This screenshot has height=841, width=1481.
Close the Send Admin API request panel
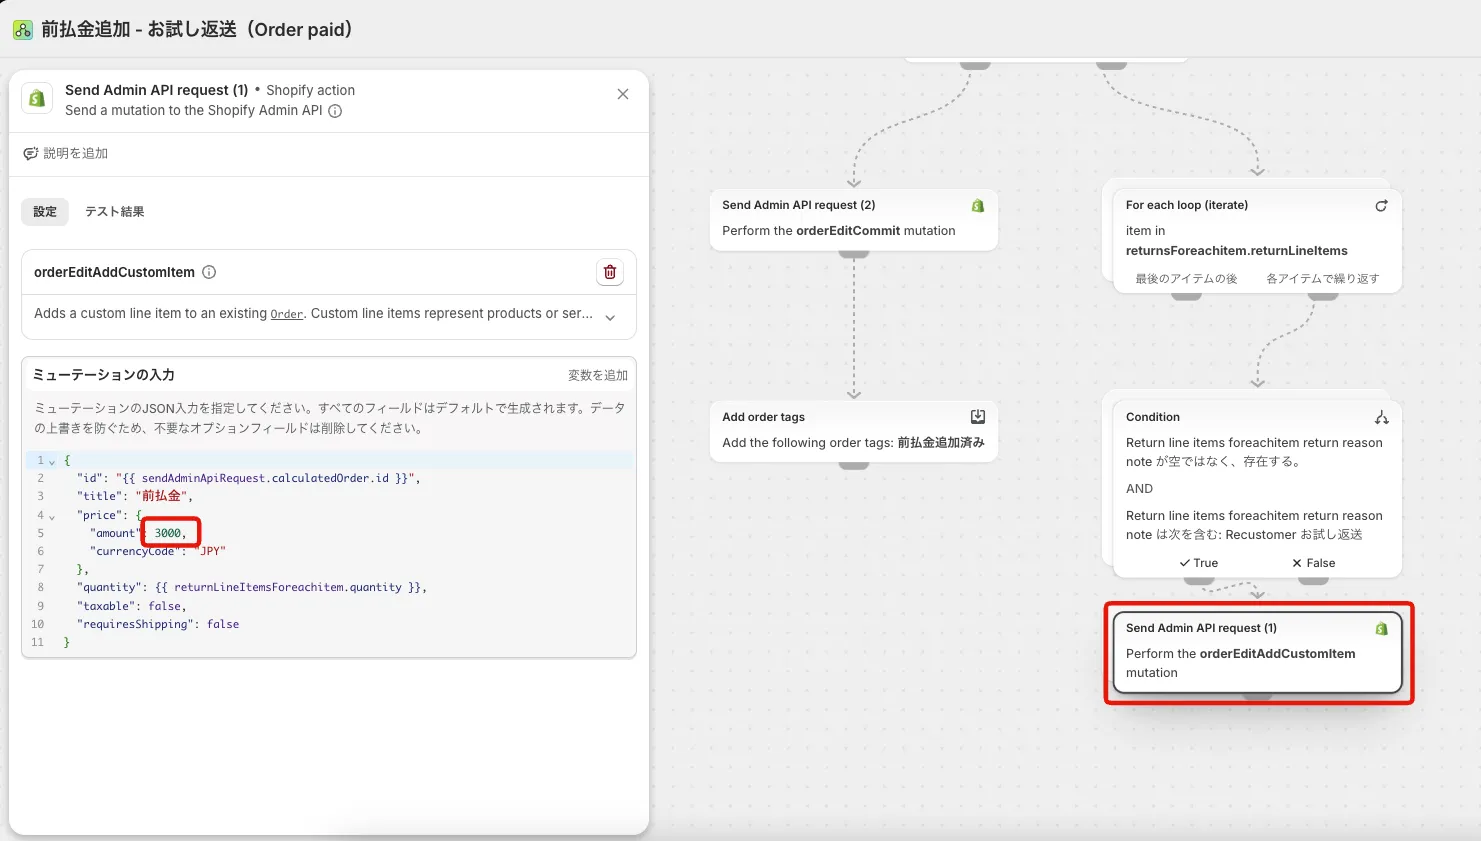(623, 94)
